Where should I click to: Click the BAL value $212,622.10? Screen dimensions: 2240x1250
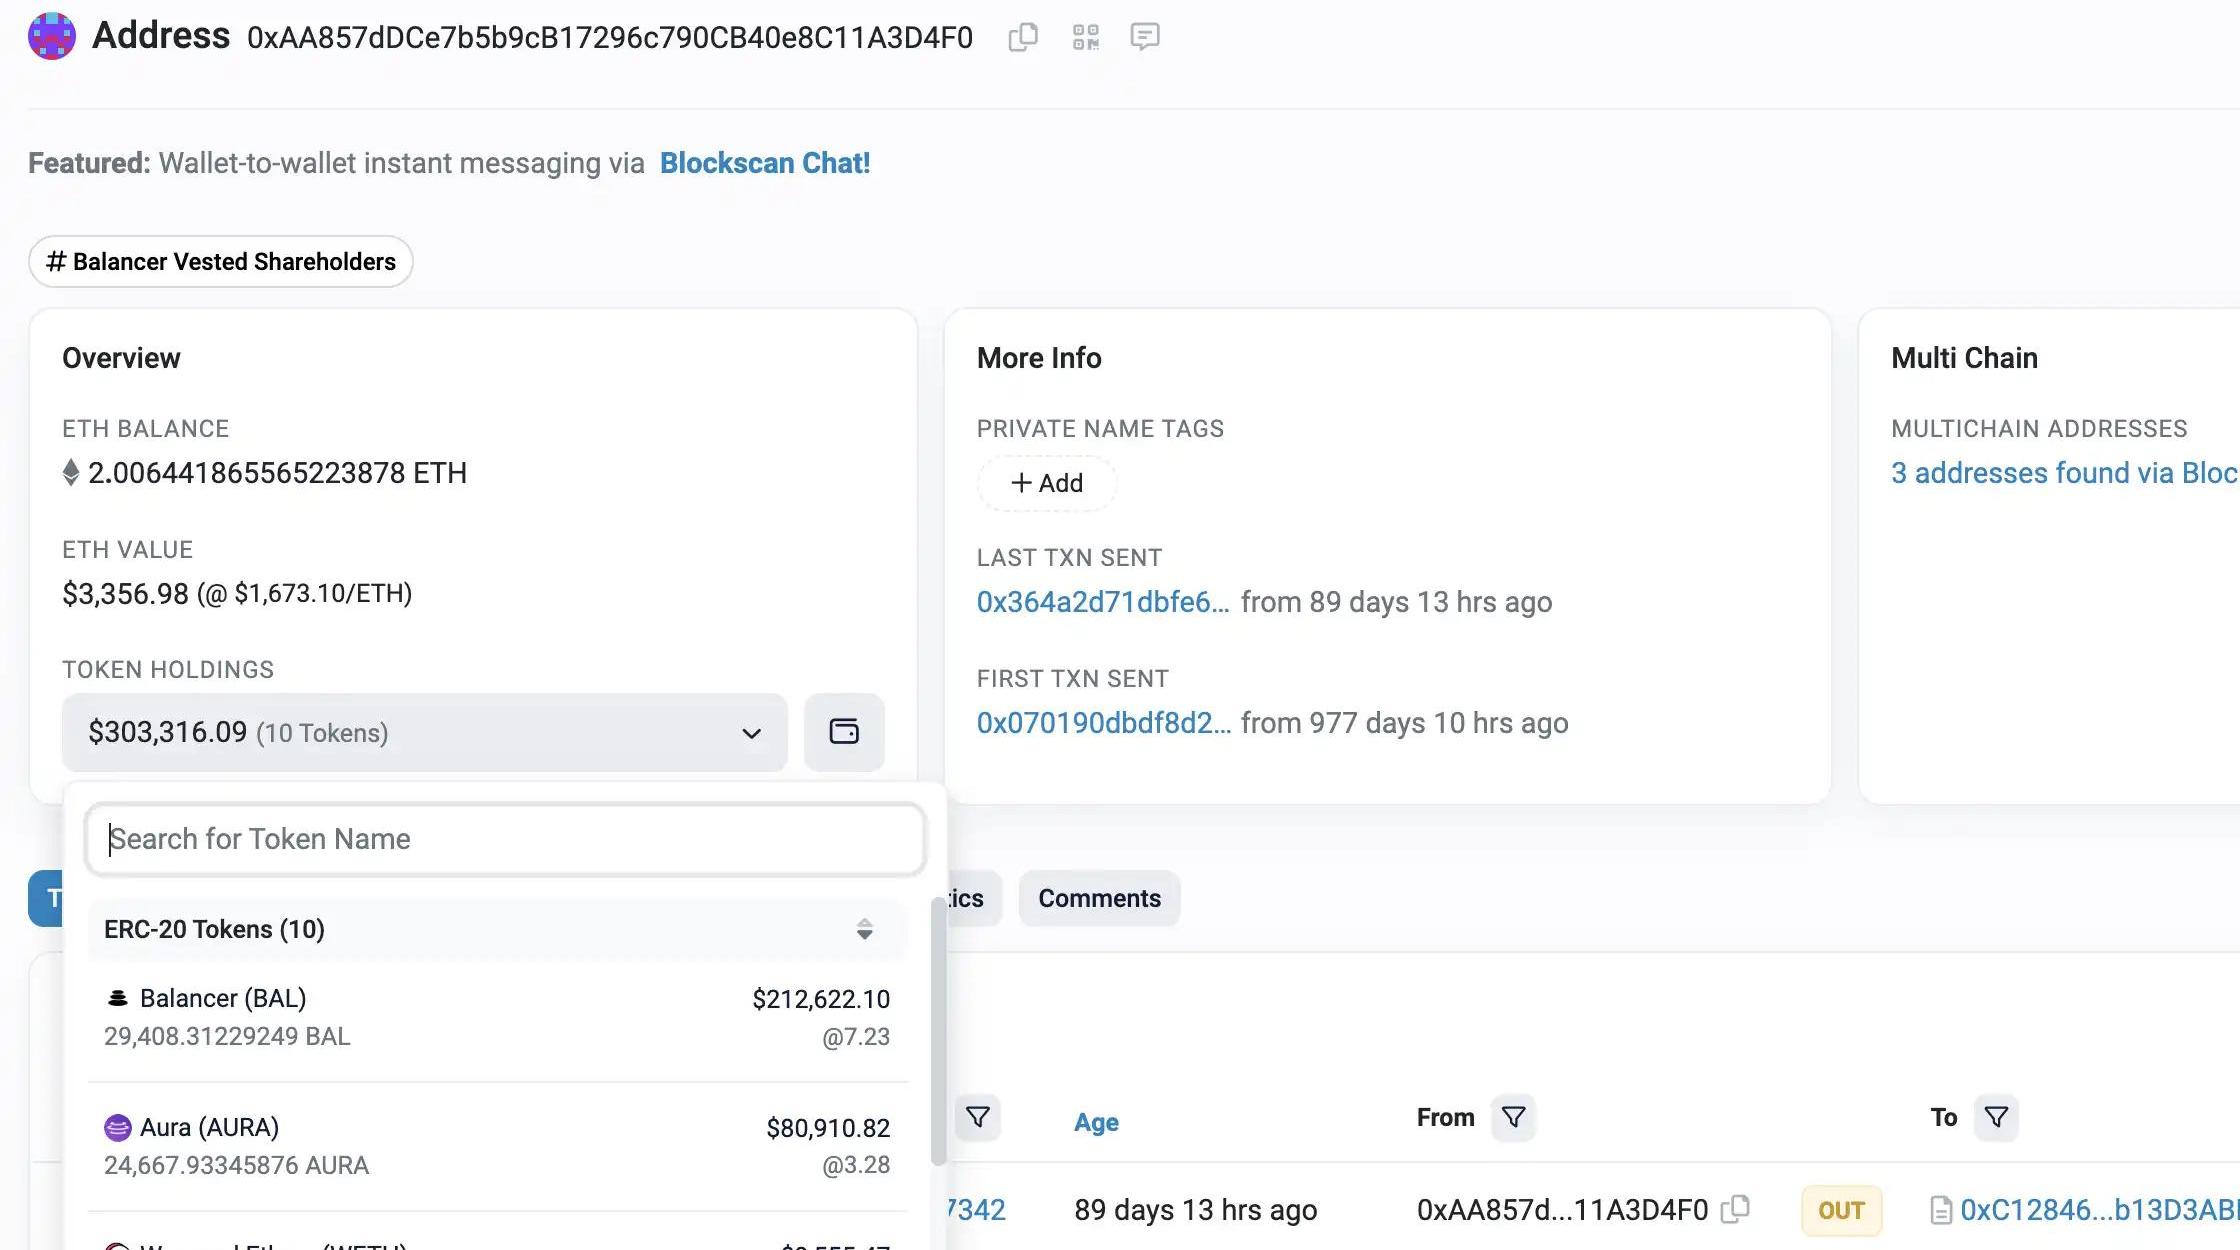click(x=821, y=999)
